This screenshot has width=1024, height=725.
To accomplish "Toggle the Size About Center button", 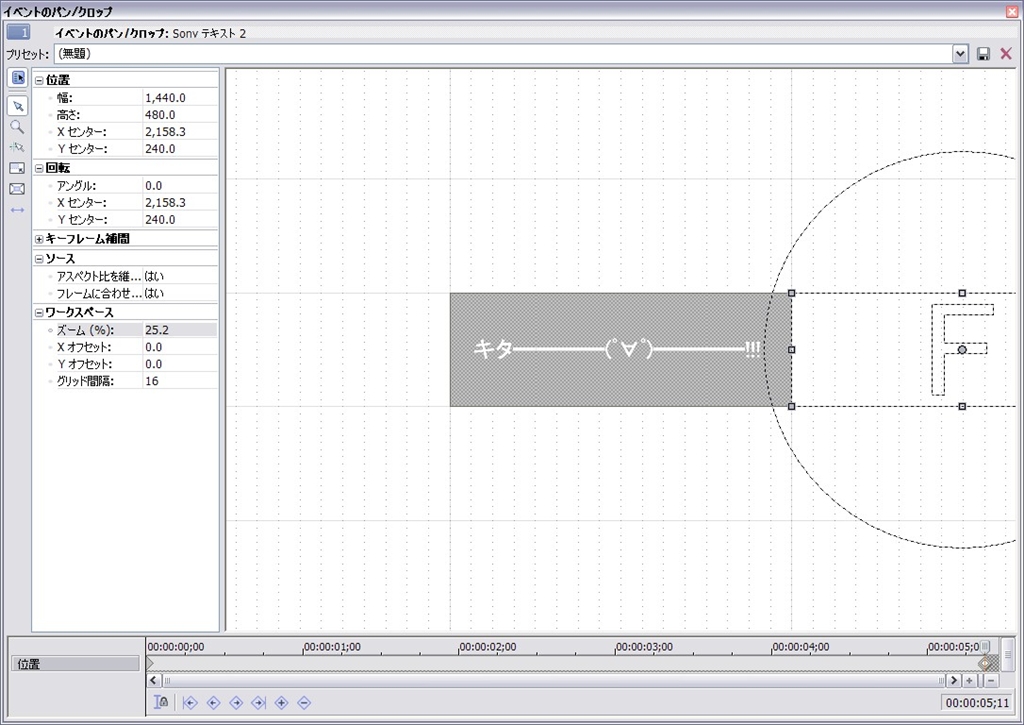I will tap(17, 189).
